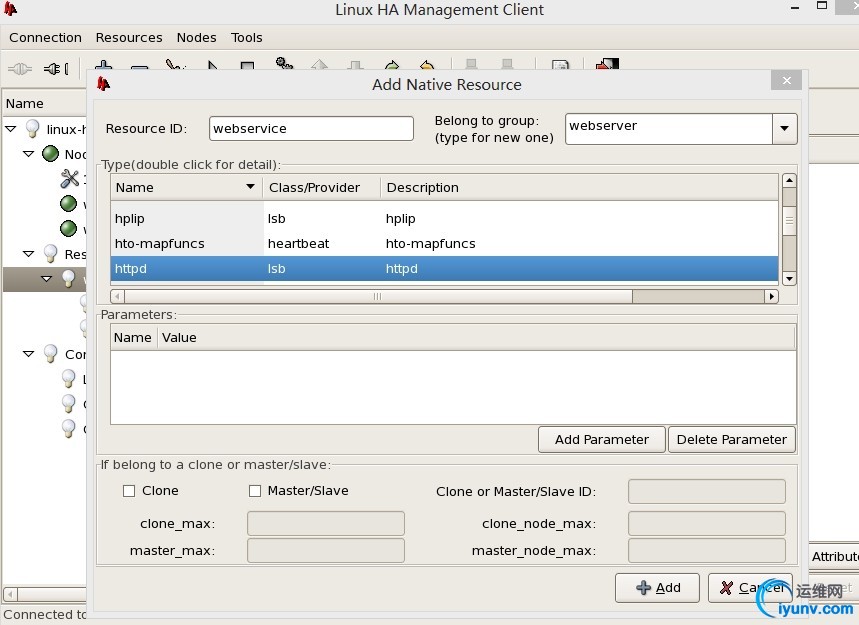Screen dimensions: 859x625
Task: Click the Add Parameter button
Action: click(x=602, y=440)
